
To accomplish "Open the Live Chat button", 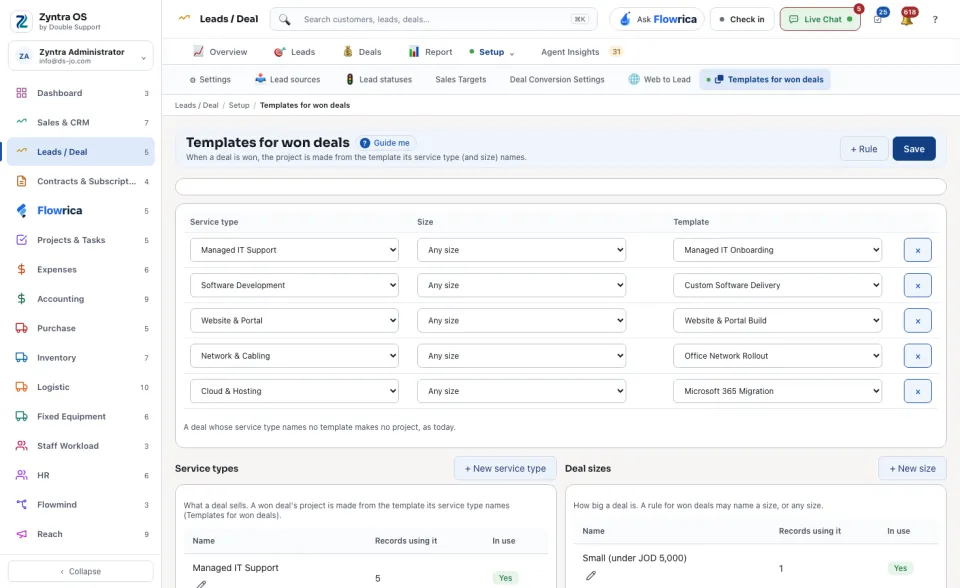I will [x=820, y=20].
